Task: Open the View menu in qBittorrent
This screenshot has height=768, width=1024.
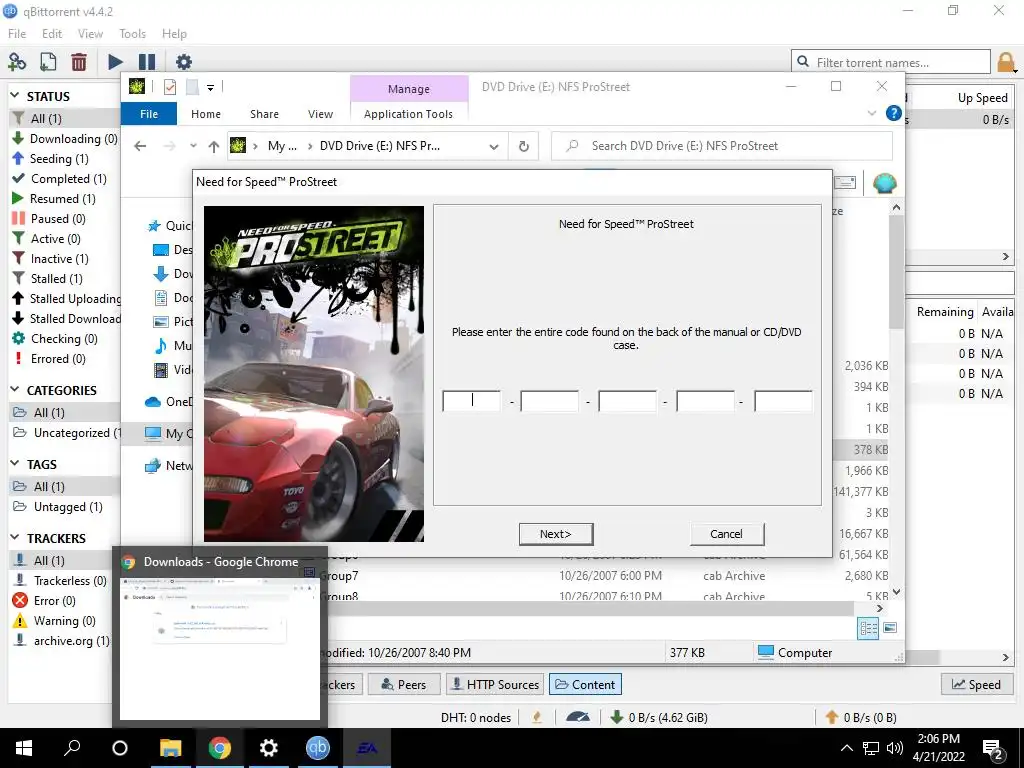Action: [x=90, y=34]
